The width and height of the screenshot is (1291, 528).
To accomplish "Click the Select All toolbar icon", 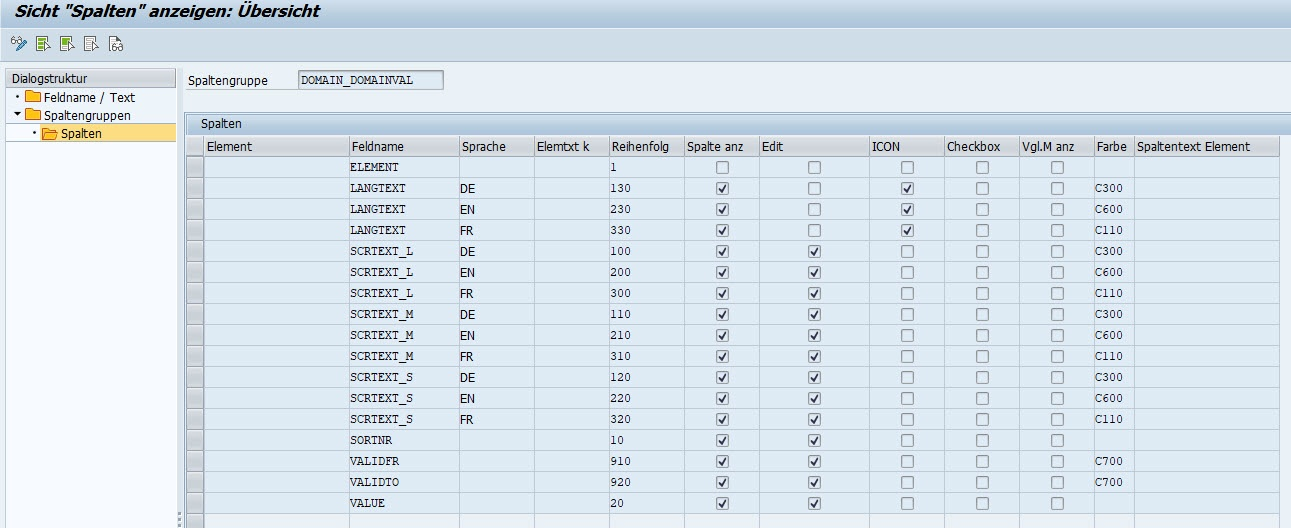I will coord(43,44).
